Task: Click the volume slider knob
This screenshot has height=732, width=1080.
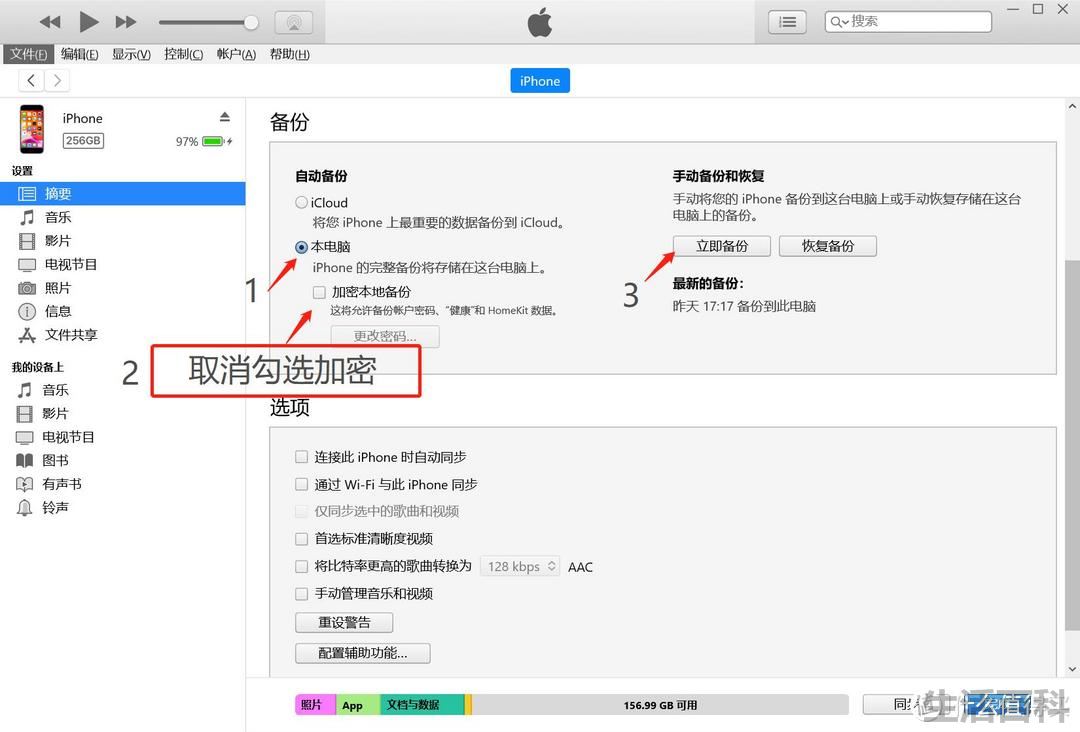Action: [251, 23]
